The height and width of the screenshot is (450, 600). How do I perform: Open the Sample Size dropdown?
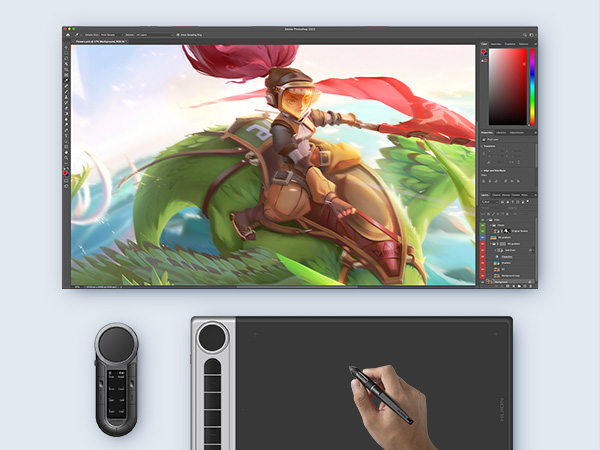[113, 34]
